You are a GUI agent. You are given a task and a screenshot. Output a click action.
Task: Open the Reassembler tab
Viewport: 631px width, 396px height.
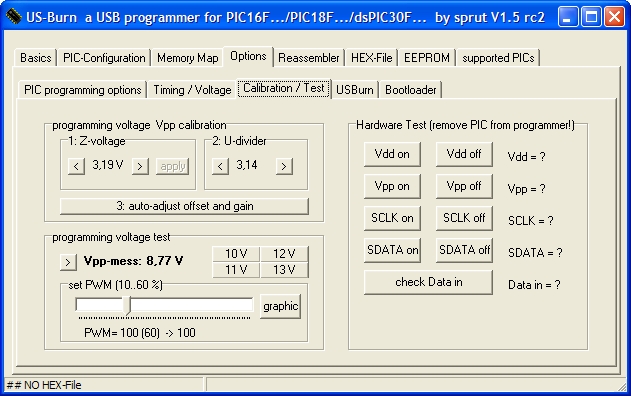coord(309,58)
